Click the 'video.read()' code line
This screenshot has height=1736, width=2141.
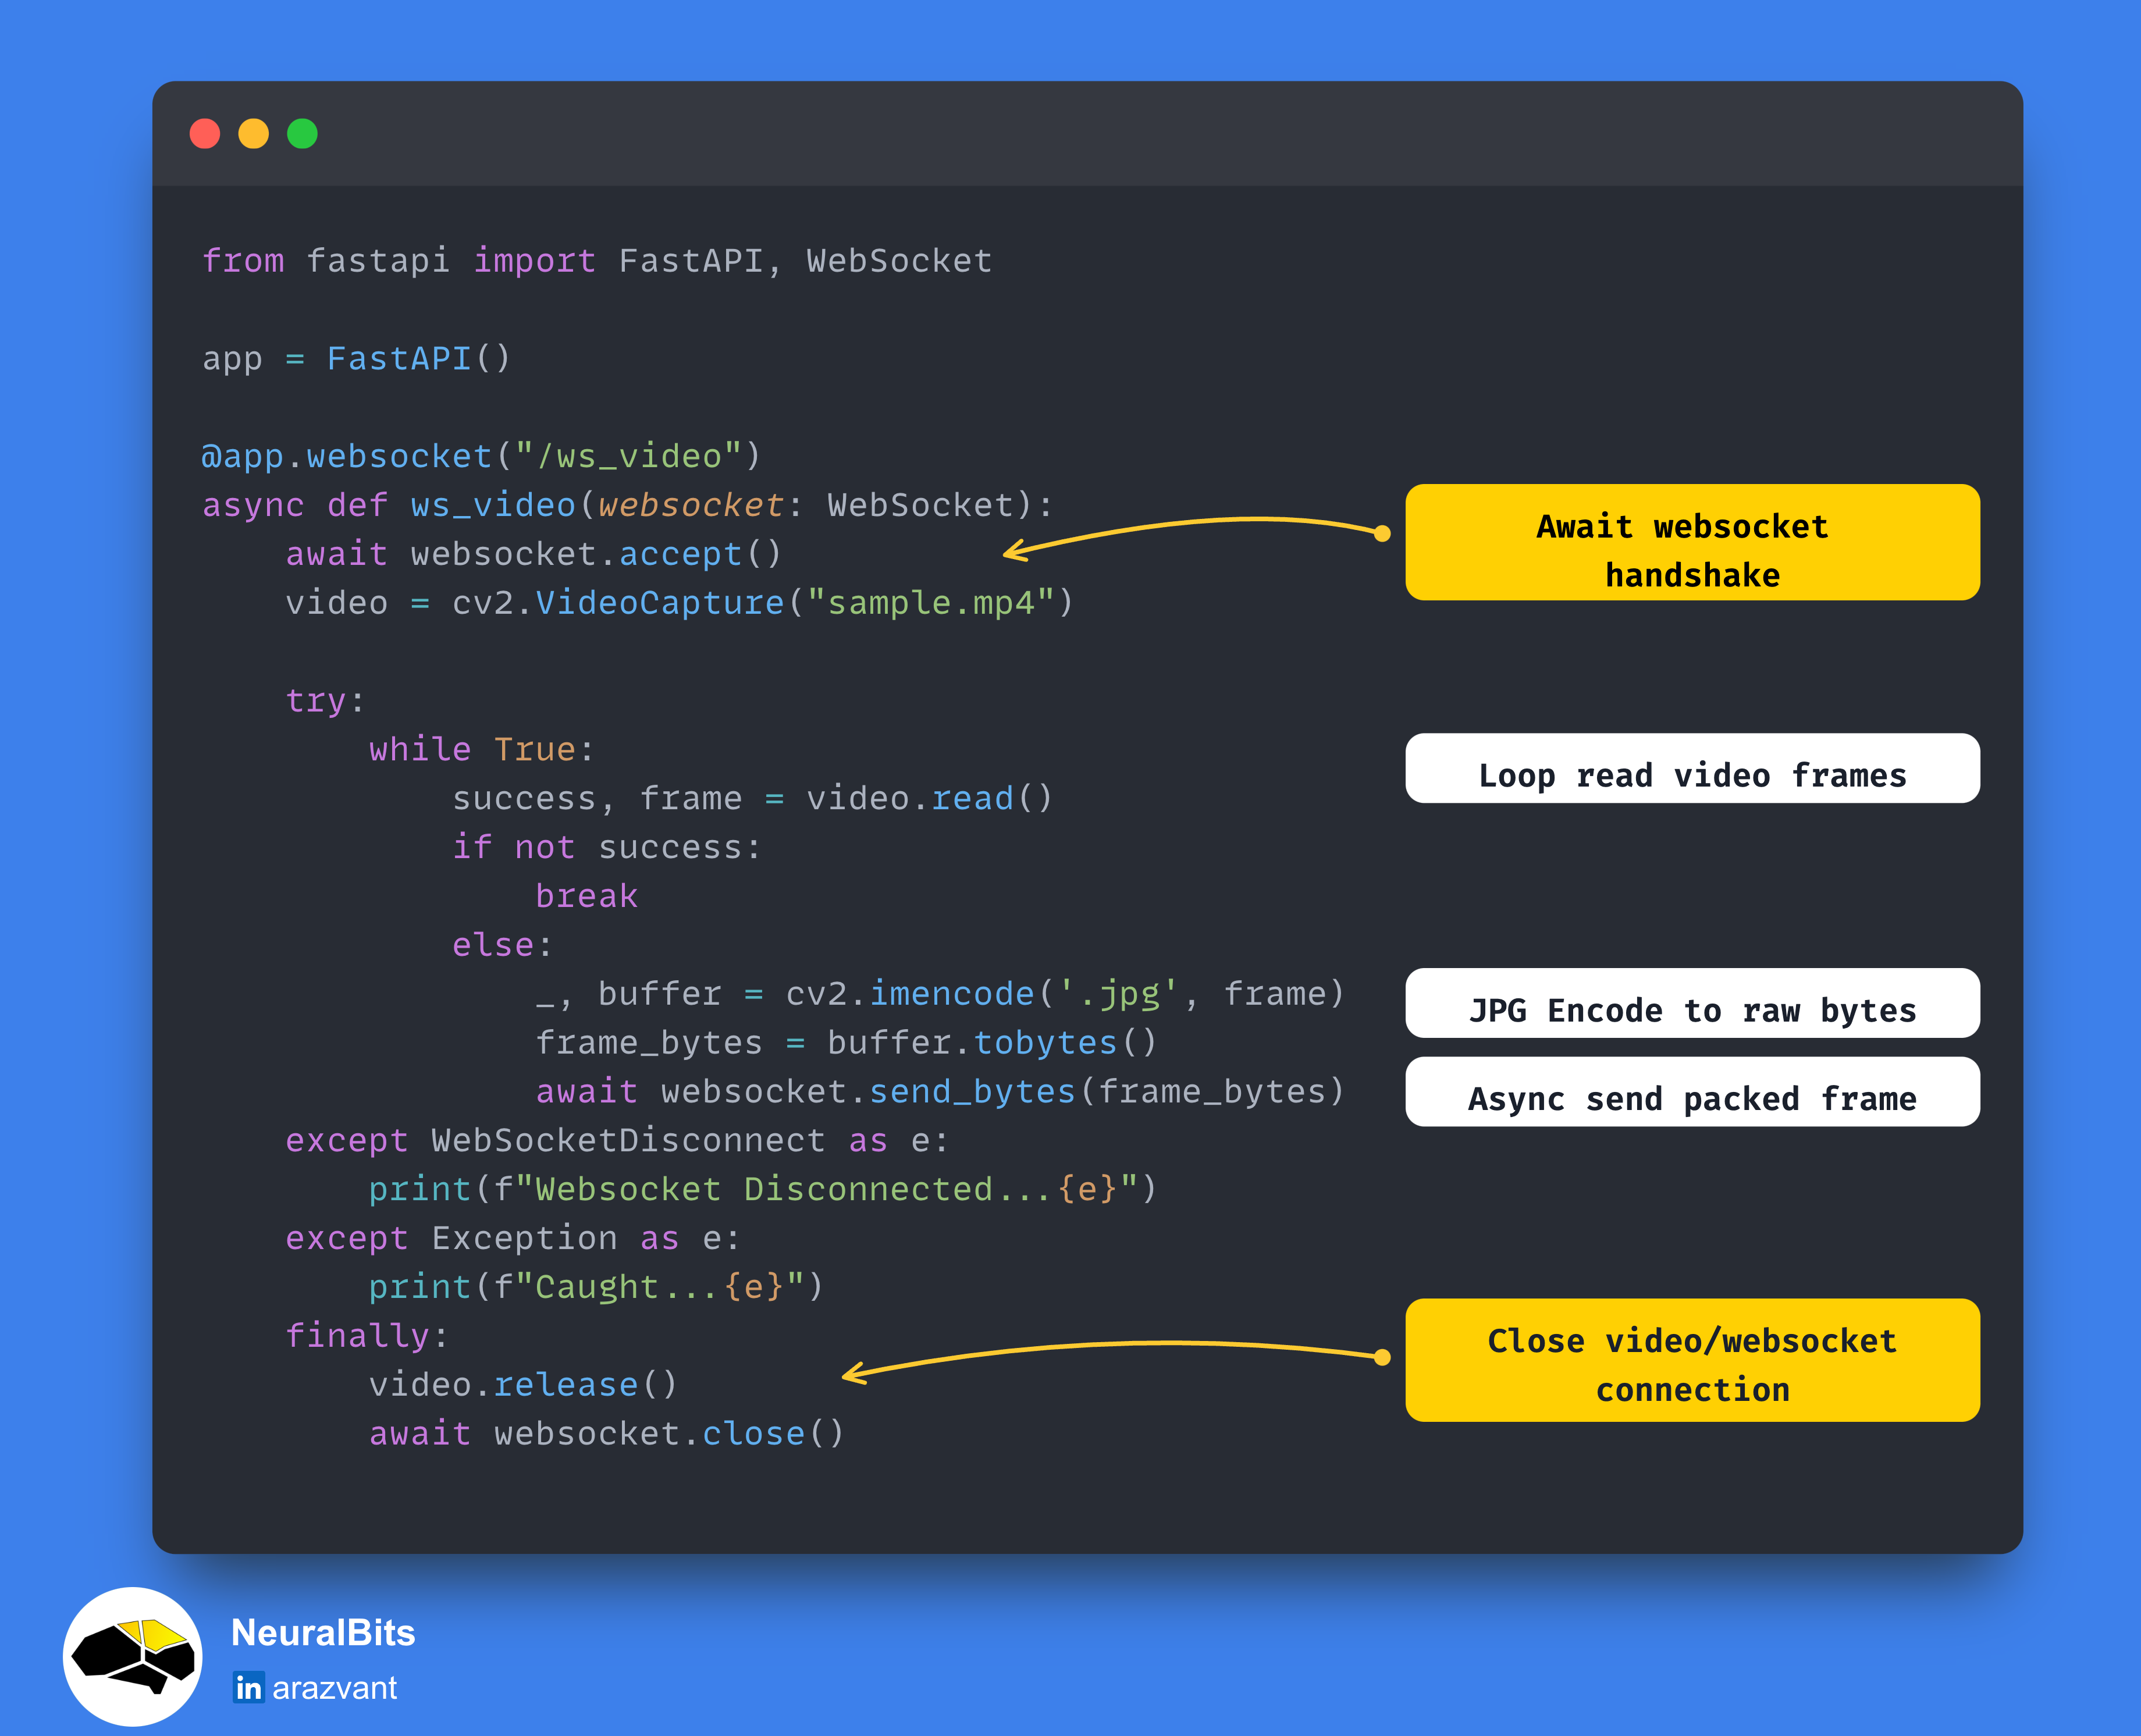pyautogui.click(x=752, y=799)
